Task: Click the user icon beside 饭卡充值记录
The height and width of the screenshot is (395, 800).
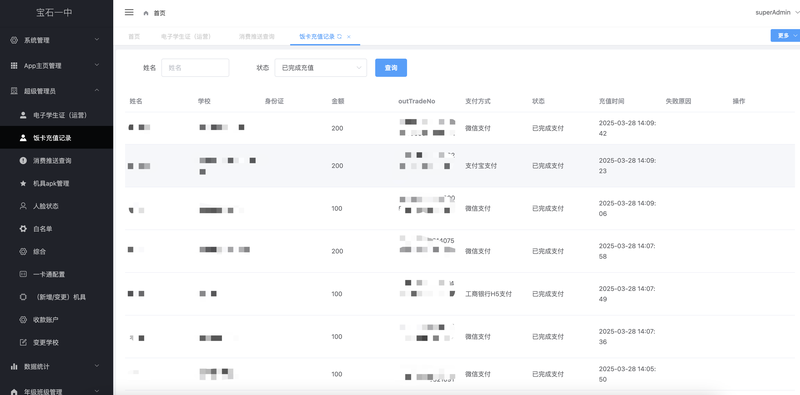Action: coord(23,138)
